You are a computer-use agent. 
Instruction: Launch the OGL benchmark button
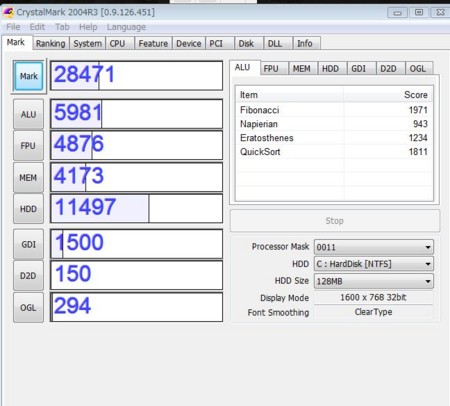28,307
